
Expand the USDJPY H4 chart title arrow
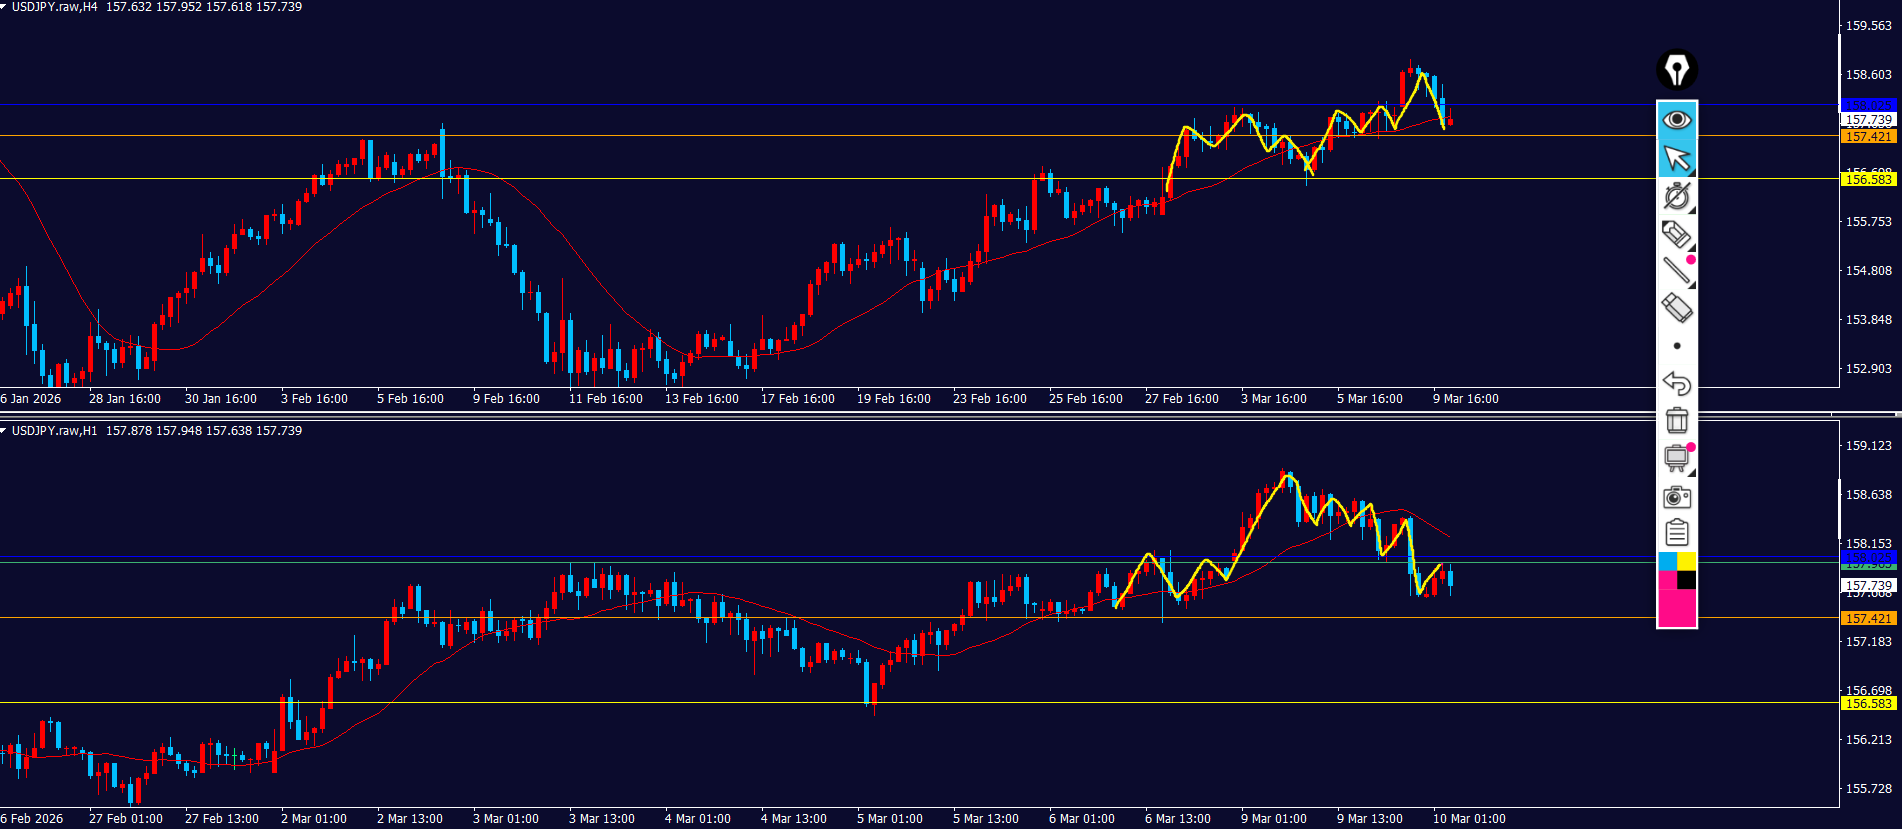[x=4, y=7]
